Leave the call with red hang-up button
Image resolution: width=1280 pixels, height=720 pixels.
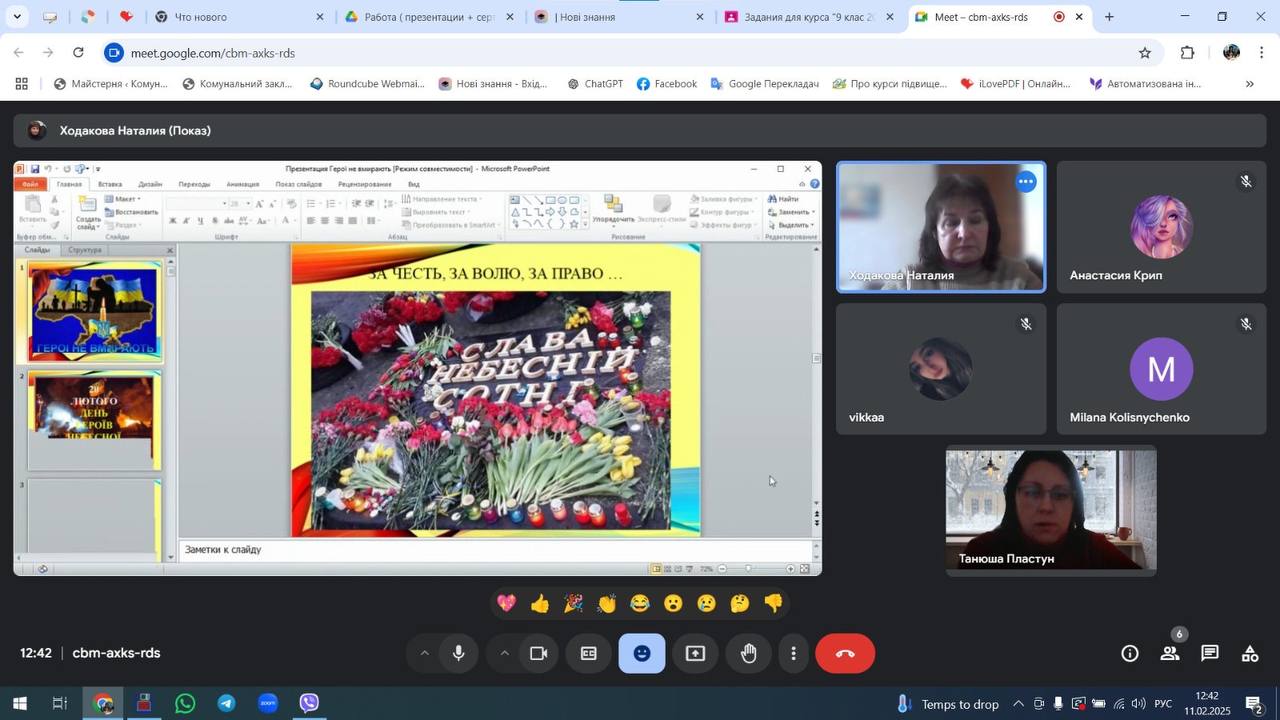845,654
